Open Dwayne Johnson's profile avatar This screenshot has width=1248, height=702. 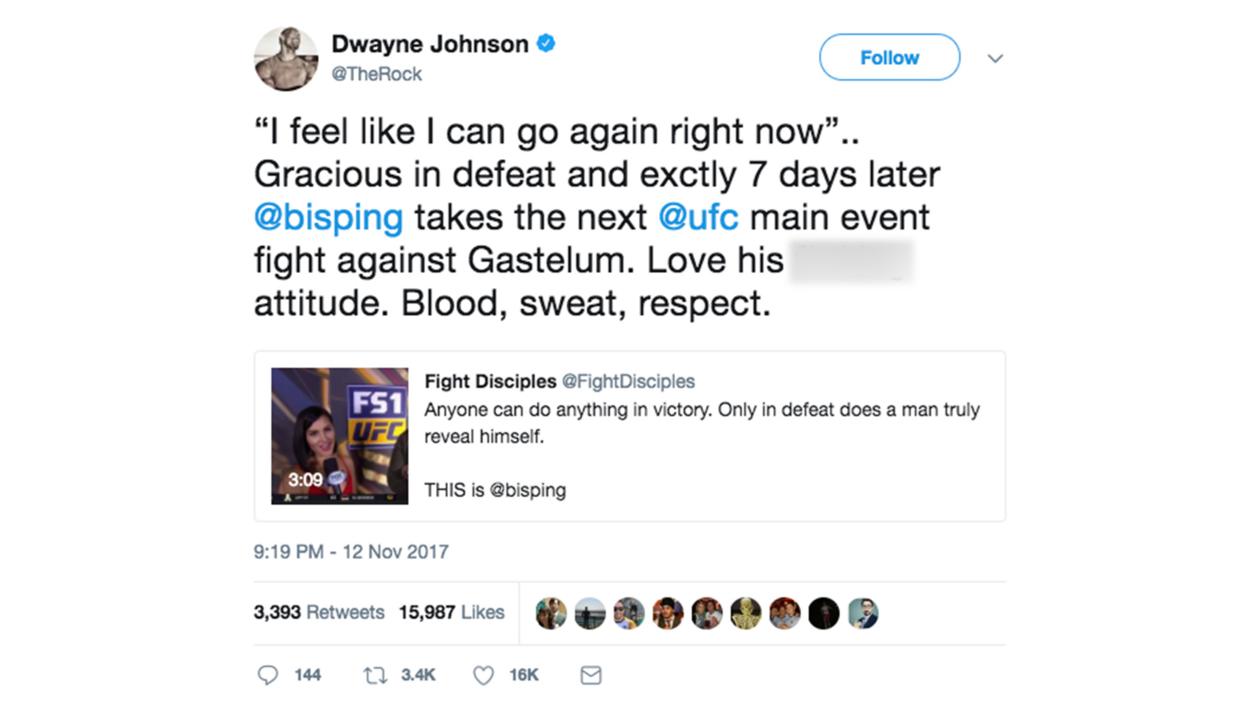tap(286, 57)
